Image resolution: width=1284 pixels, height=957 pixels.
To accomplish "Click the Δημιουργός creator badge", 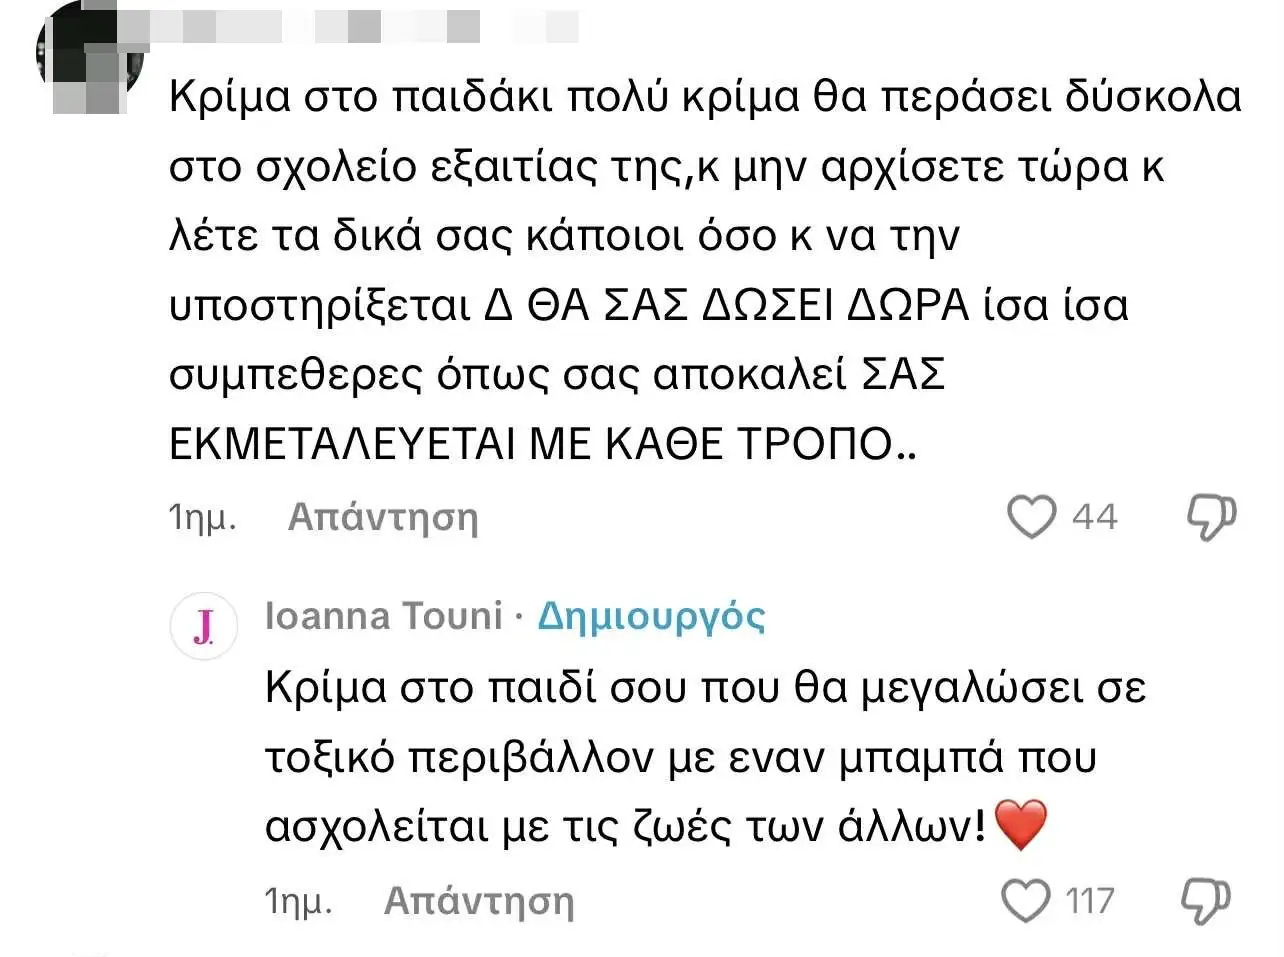I will tap(651, 616).
